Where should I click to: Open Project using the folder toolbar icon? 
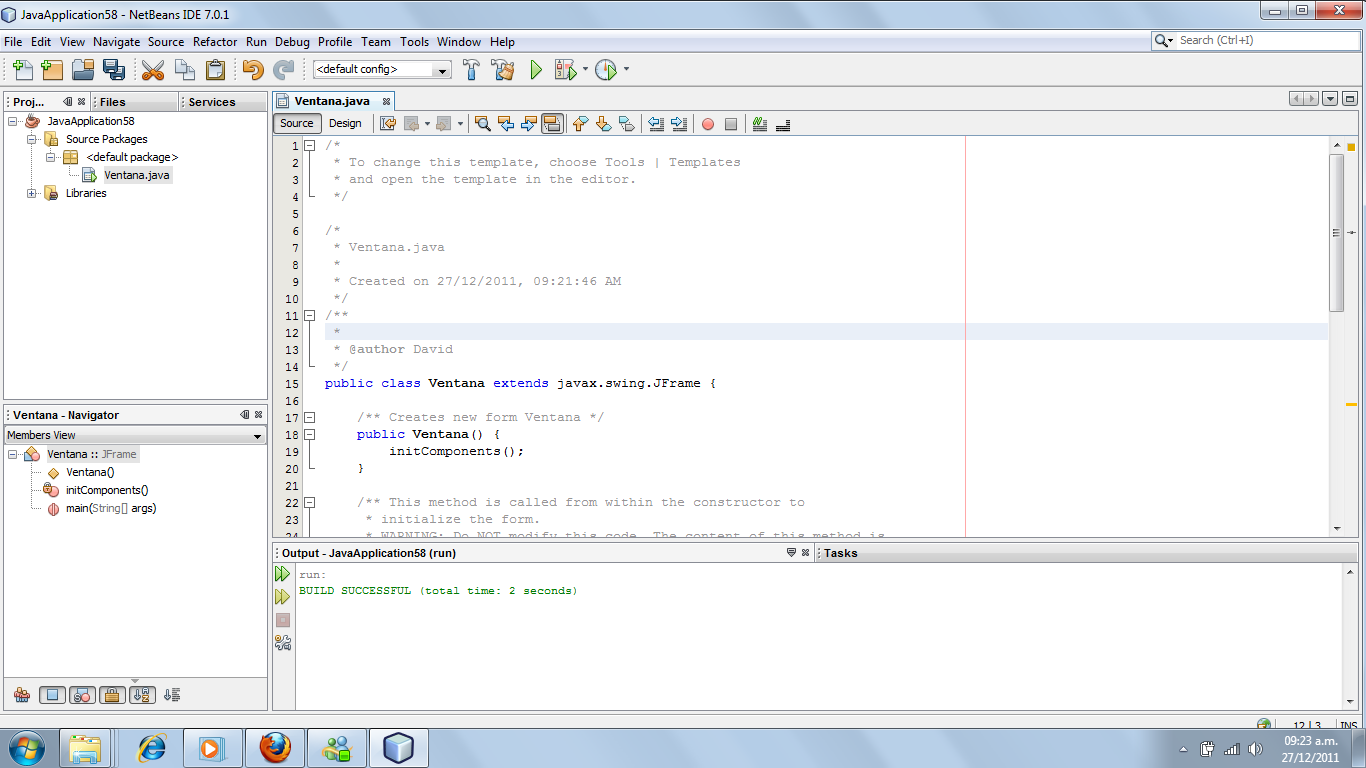[83, 70]
